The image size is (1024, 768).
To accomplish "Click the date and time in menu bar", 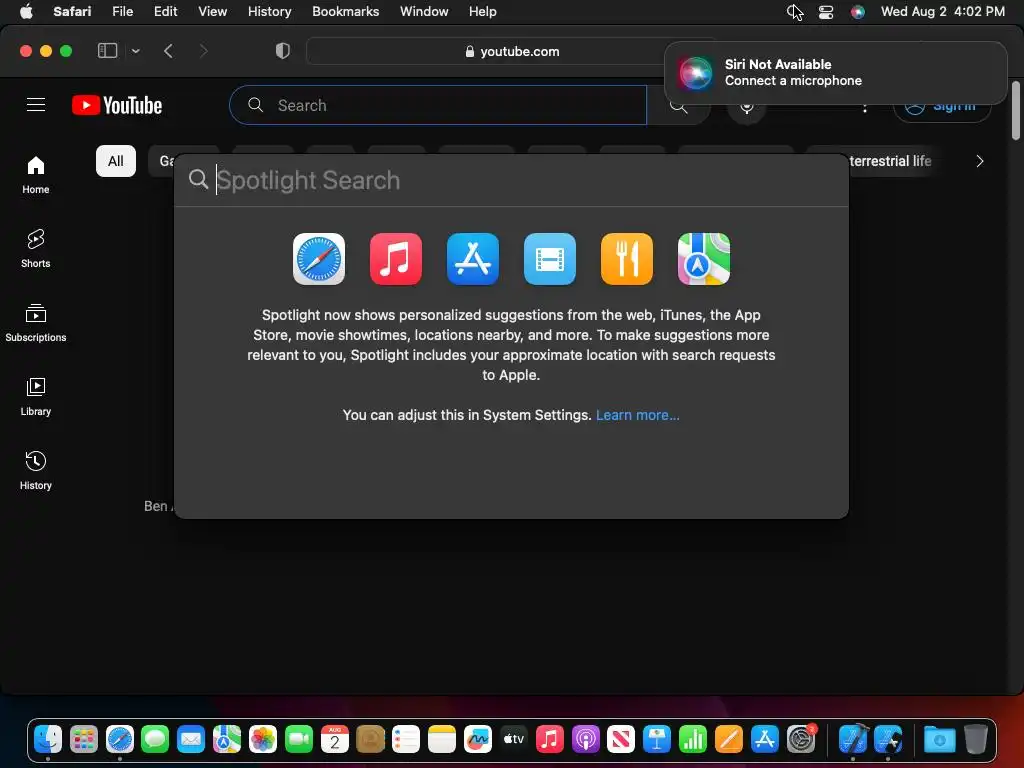I will (942, 11).
